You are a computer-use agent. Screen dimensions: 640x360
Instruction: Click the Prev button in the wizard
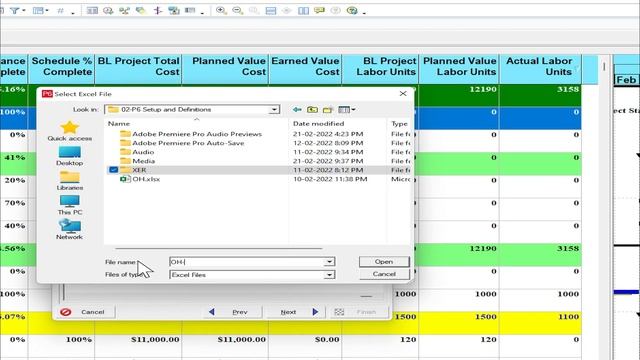pos(233,312)
